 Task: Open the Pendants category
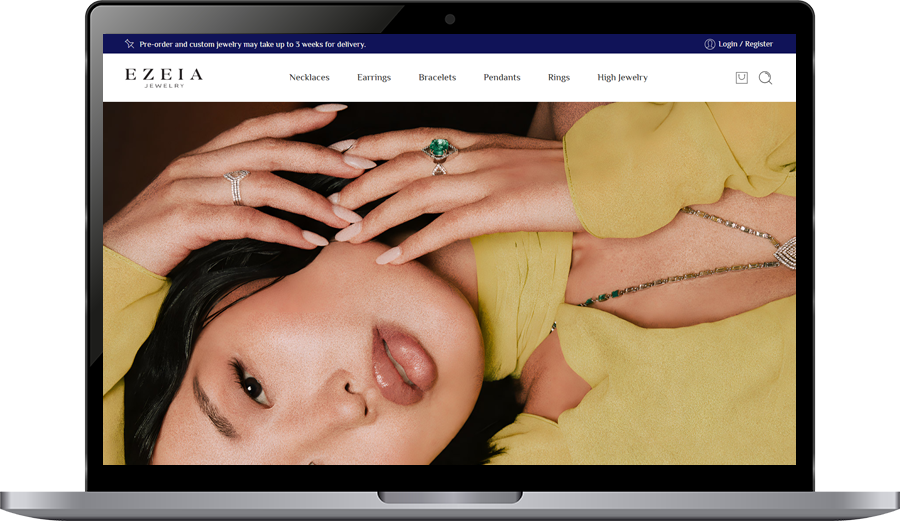click(502, 78)
